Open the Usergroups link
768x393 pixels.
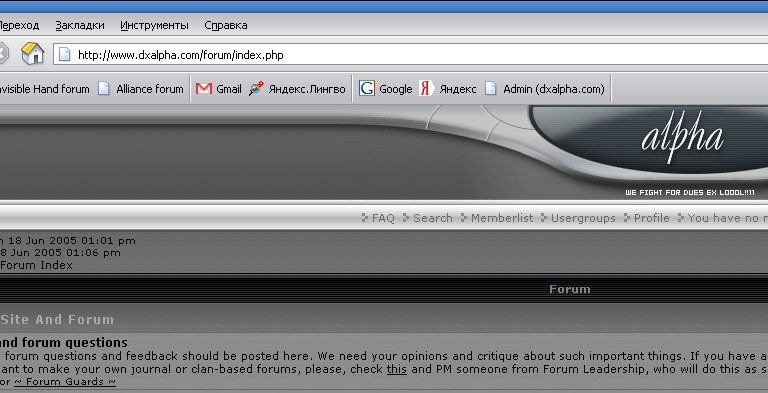[583, 218]
